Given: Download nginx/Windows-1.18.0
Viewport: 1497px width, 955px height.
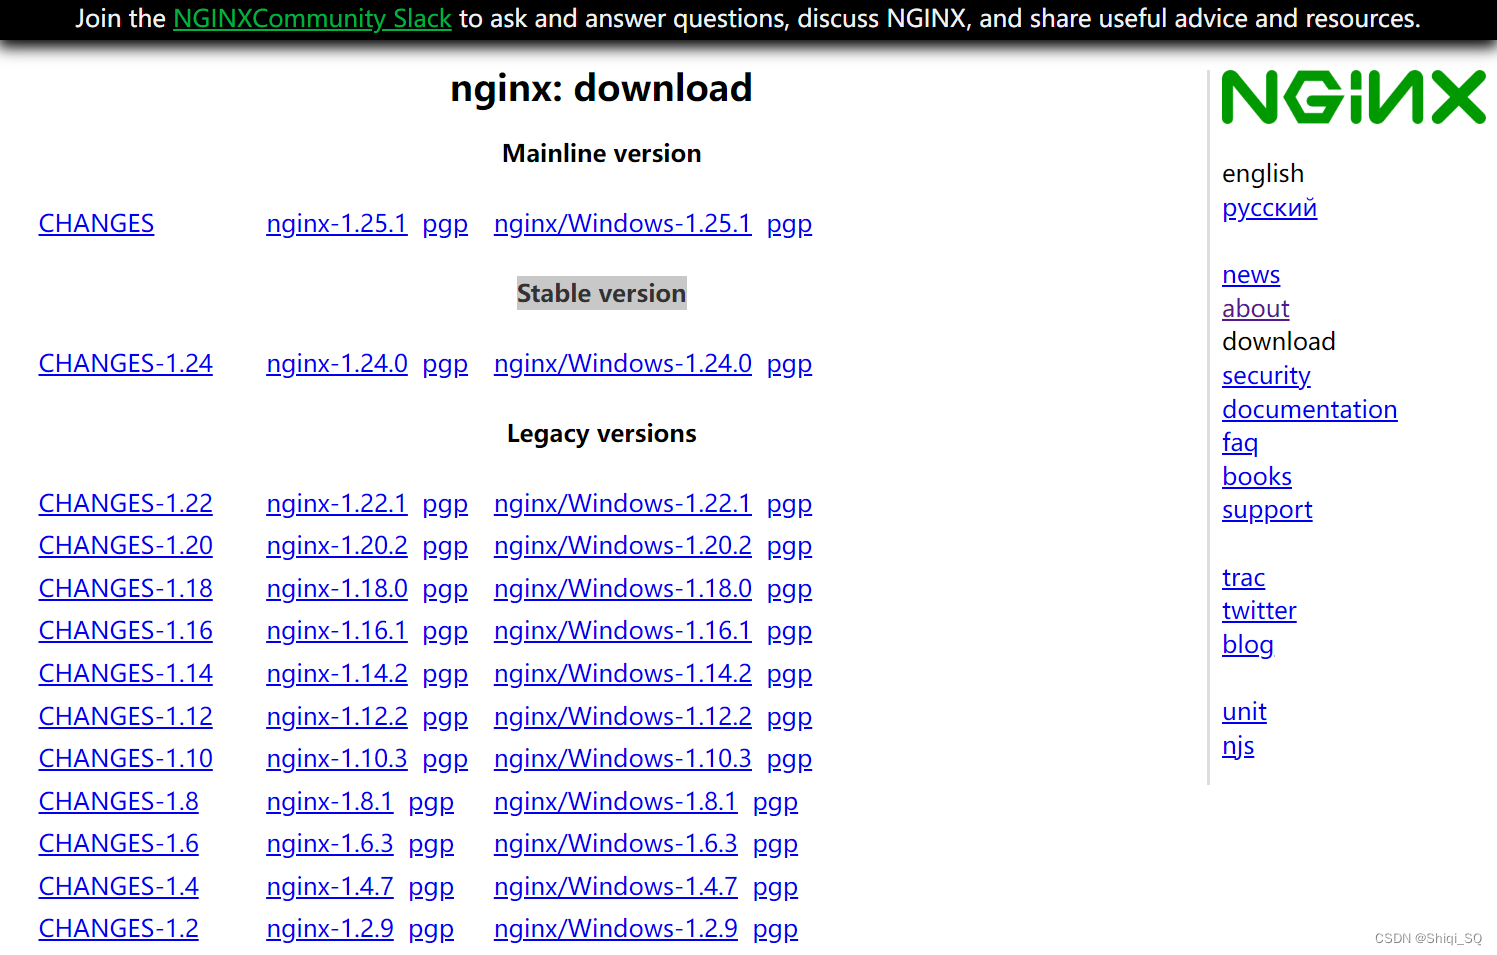Looking at the screenshot, I should pos(622,588).
